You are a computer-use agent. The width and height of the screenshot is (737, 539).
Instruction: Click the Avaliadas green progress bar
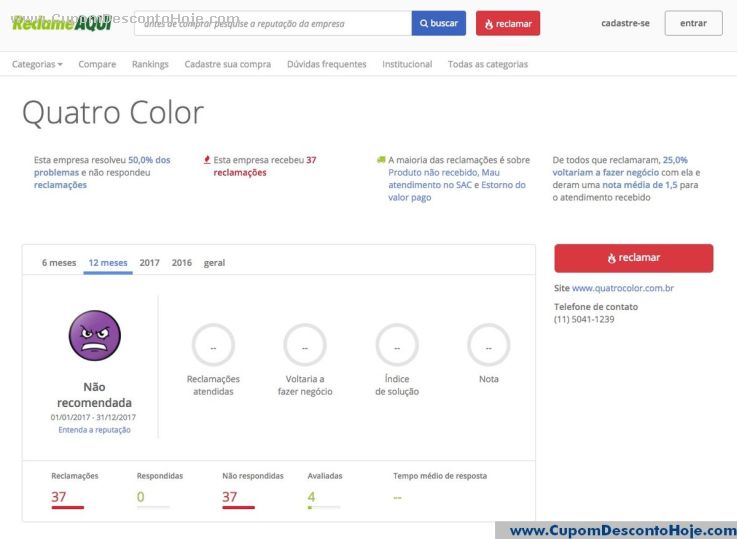point(324,508)
